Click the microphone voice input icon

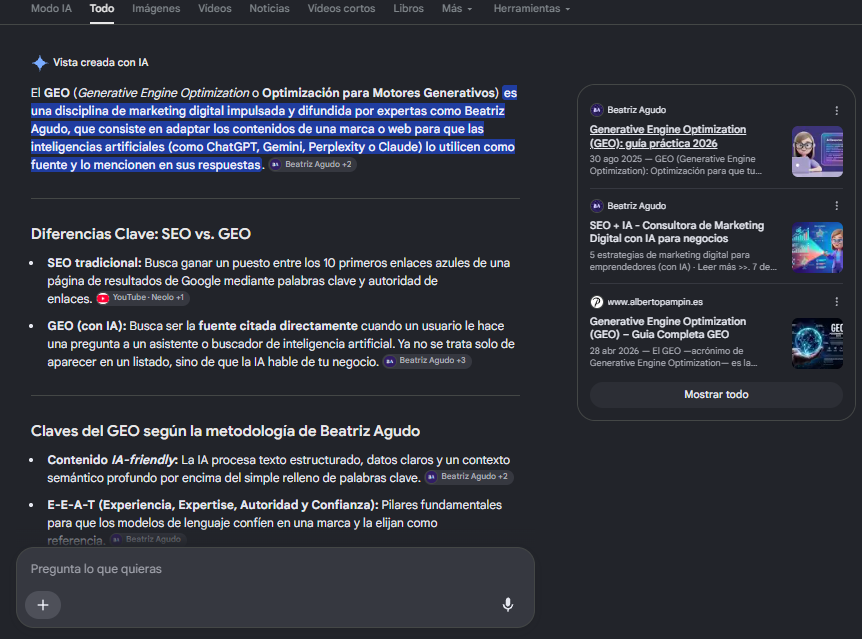tap(507, 605)
